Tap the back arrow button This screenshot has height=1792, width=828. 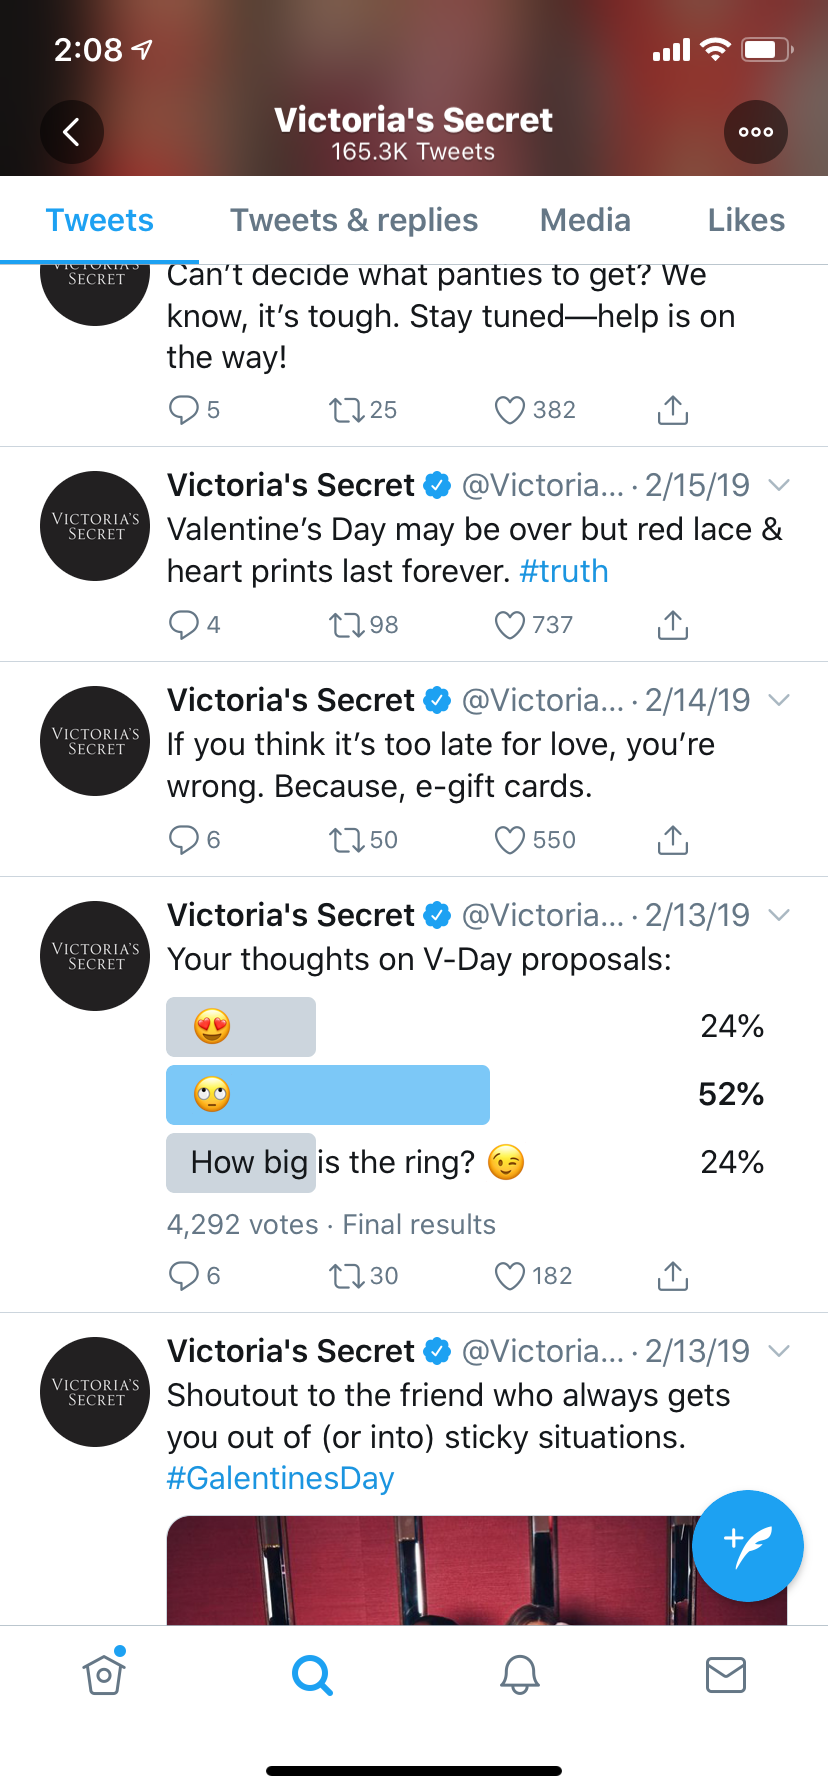pos(71,132)
